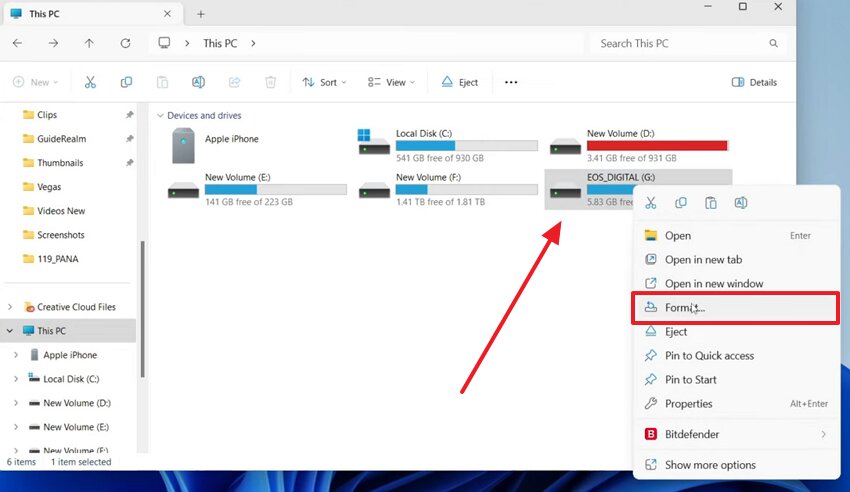
Task: Click the chevron after This PC in address bar
Action: pyautogui.click(x=253, y=43)
